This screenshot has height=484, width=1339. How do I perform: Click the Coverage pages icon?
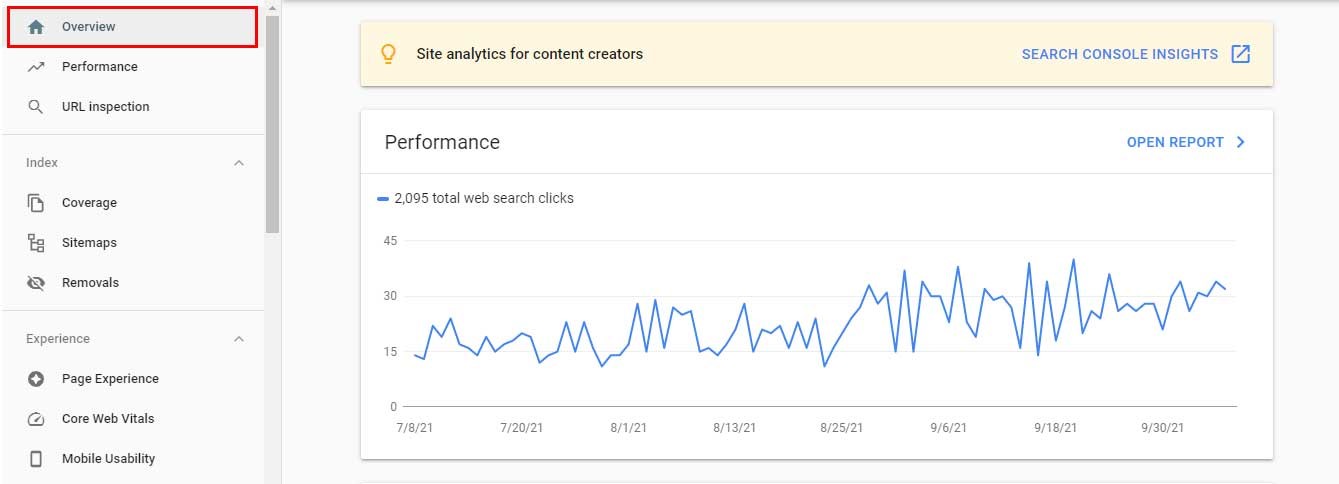point(36,203)
